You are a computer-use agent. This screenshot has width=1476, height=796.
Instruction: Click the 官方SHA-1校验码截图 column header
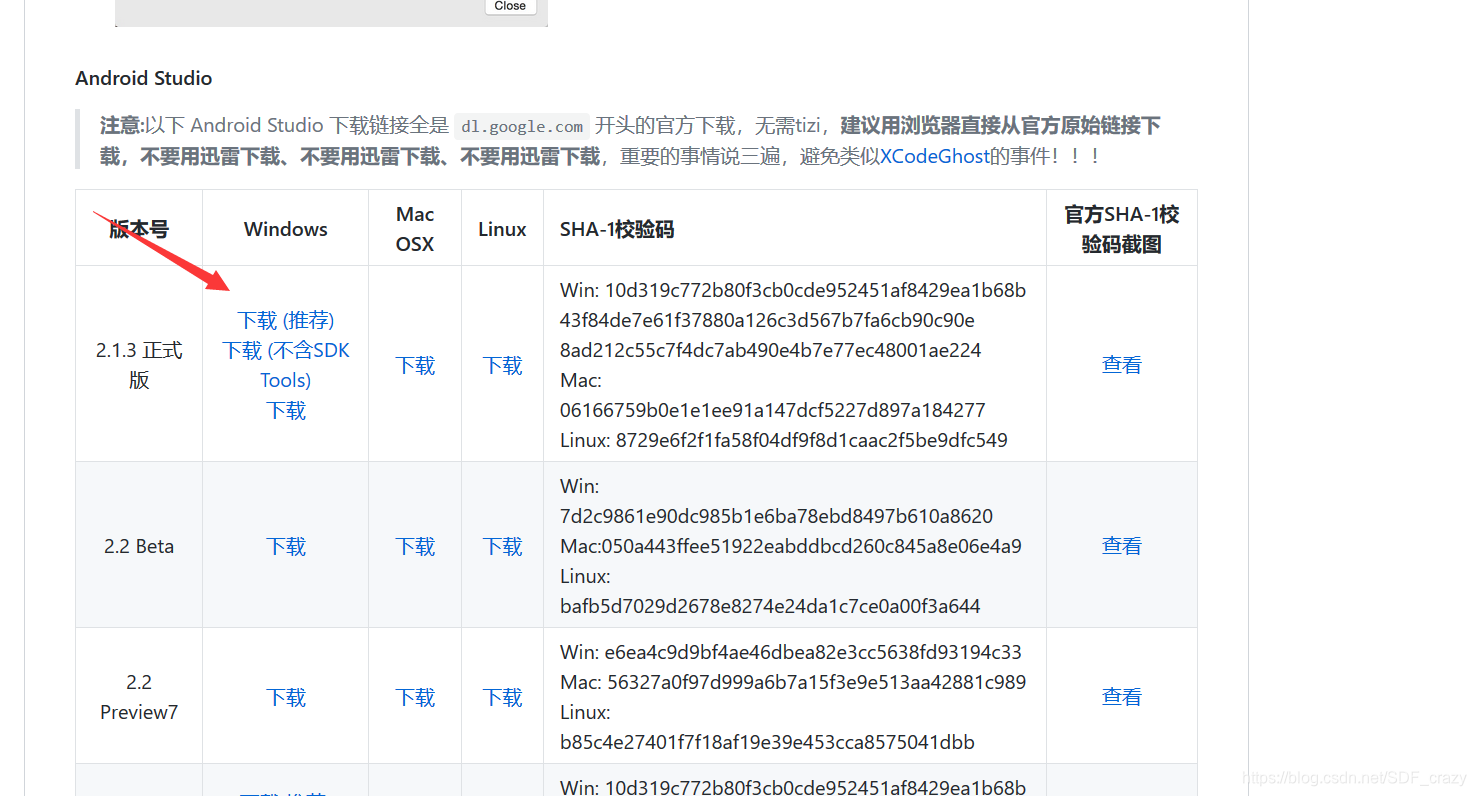1121,229
